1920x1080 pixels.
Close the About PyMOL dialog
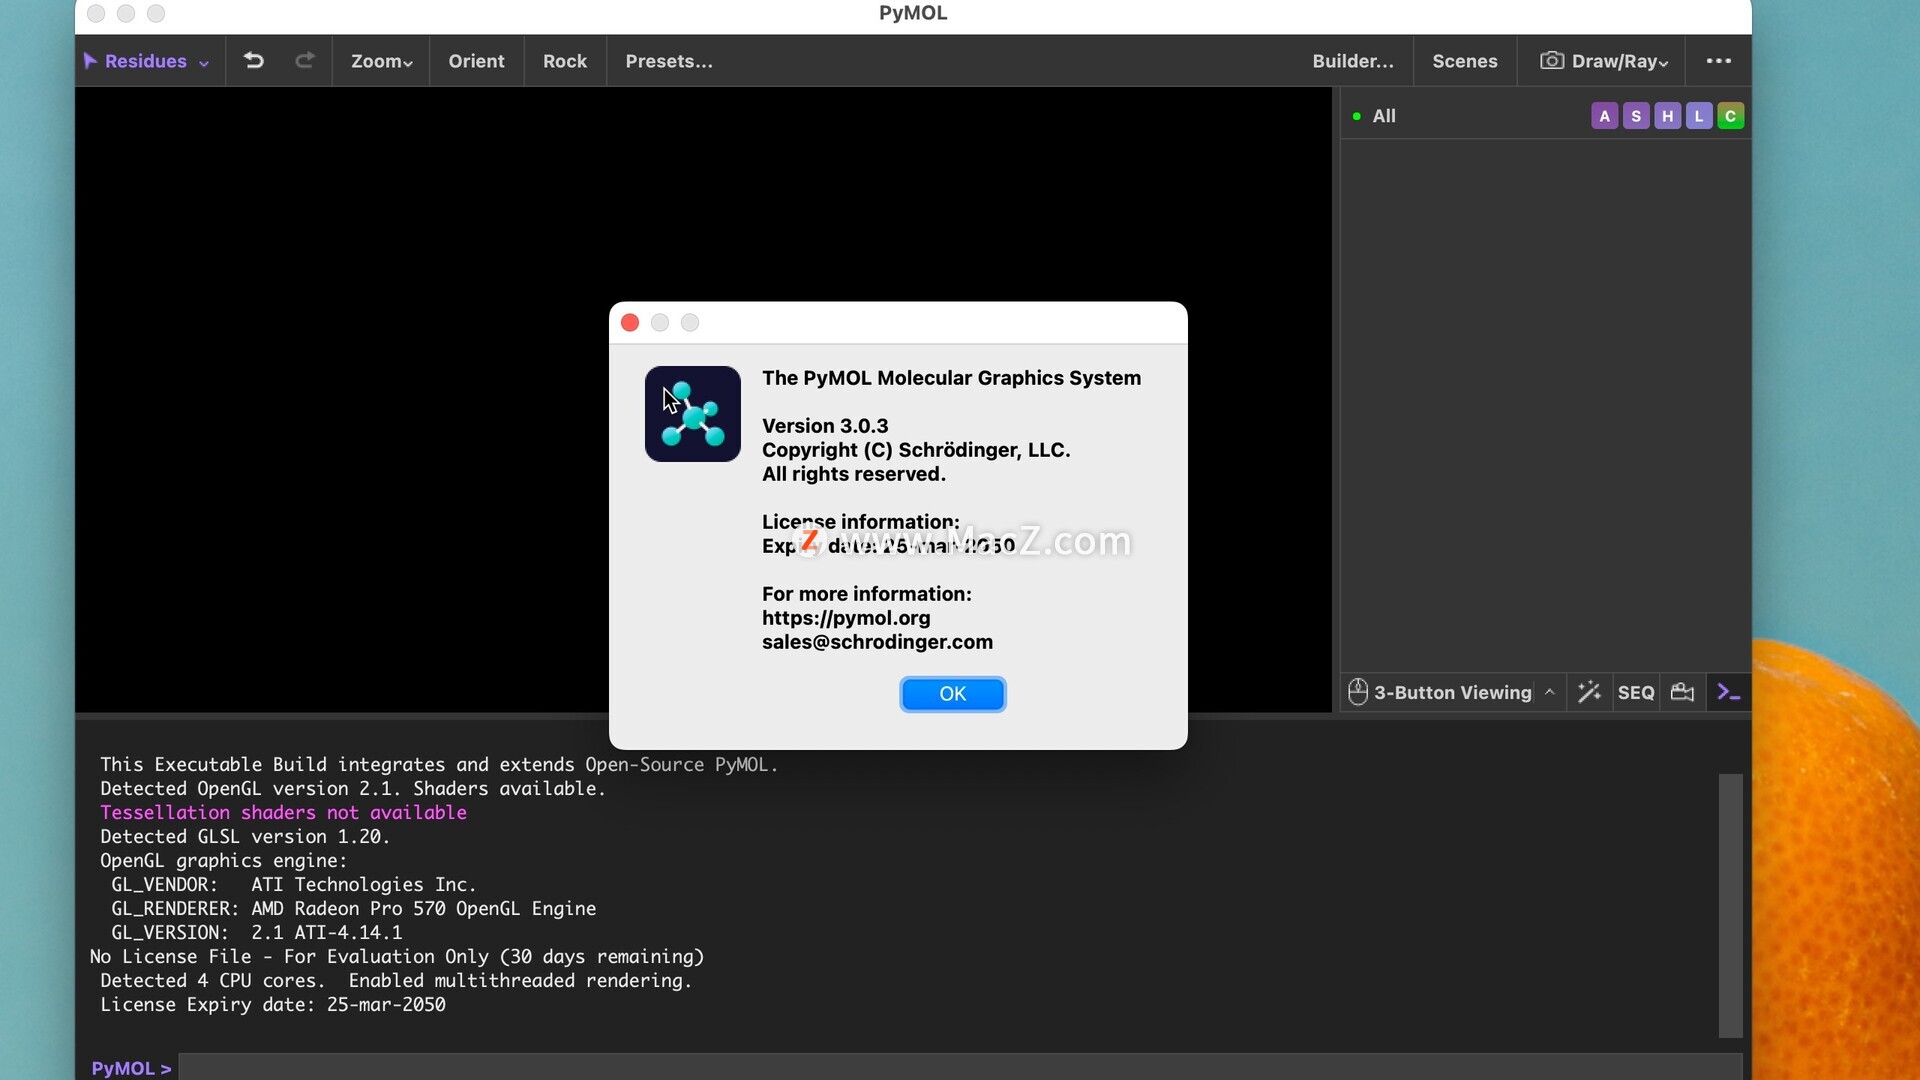pos(630,322)
